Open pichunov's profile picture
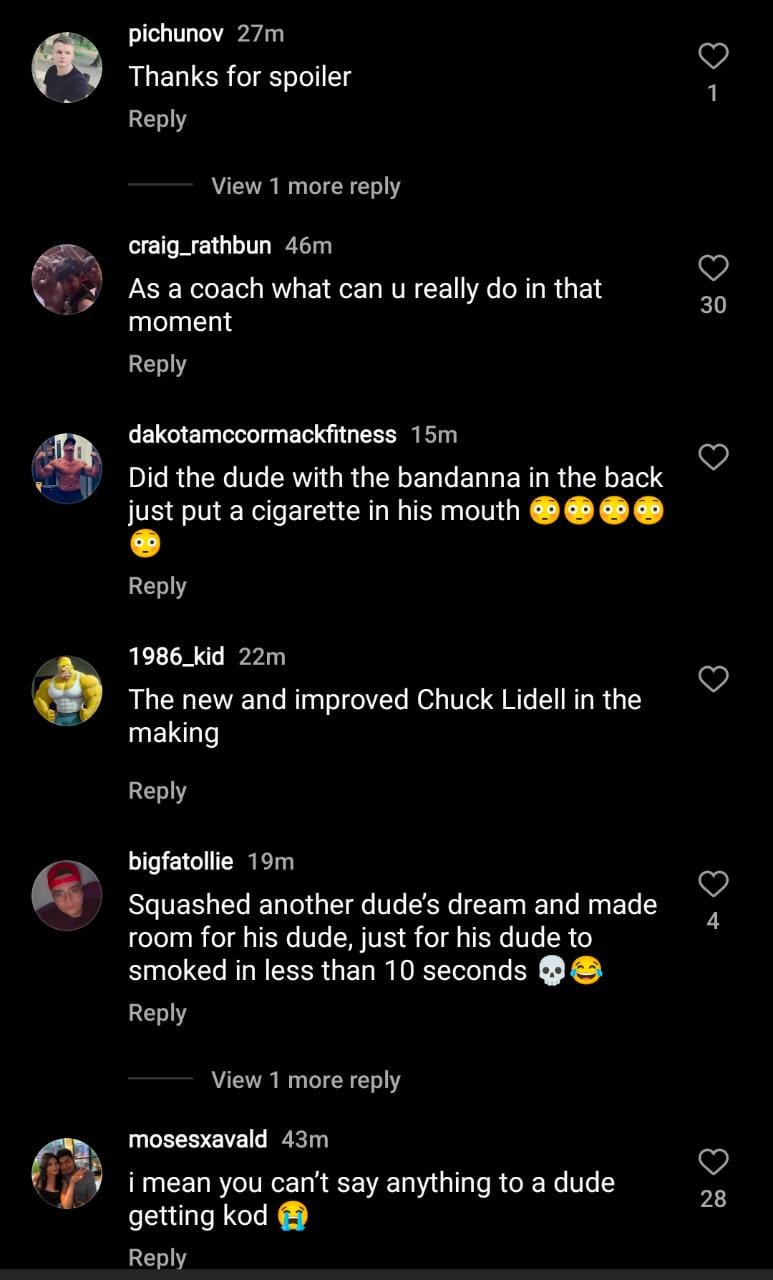 click(67, 68)
